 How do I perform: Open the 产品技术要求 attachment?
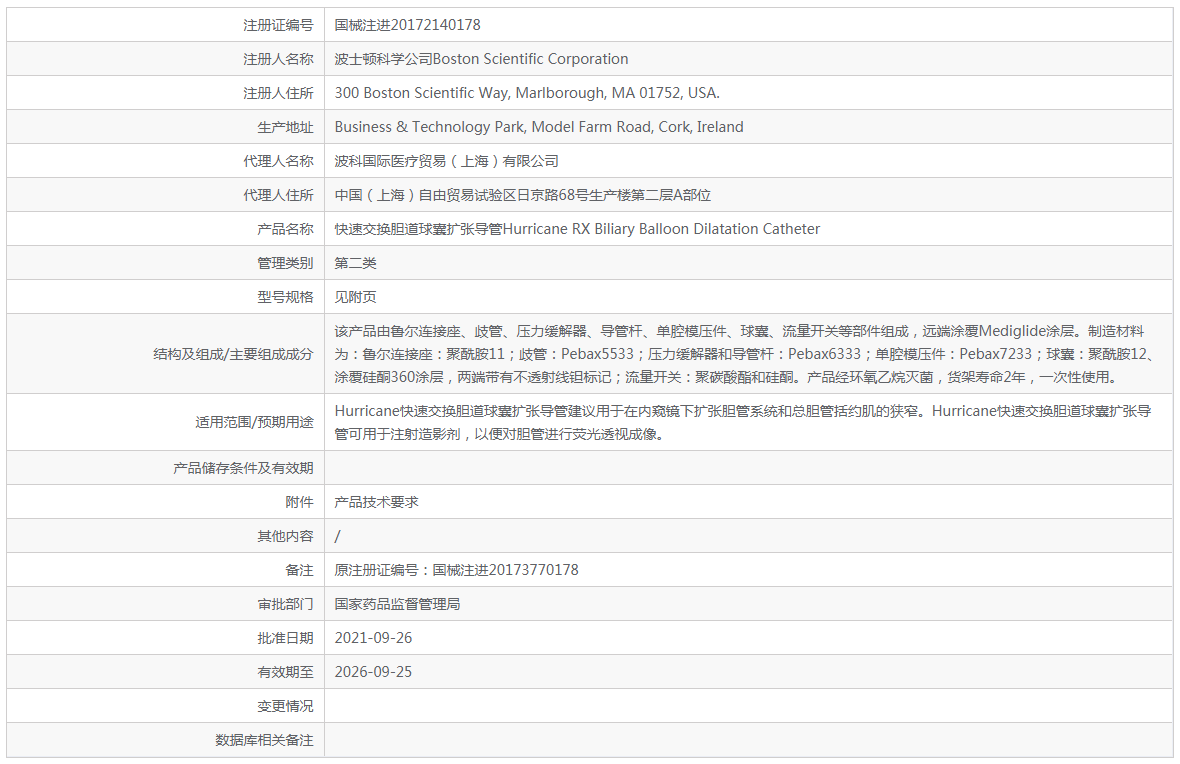click(376, 502)
